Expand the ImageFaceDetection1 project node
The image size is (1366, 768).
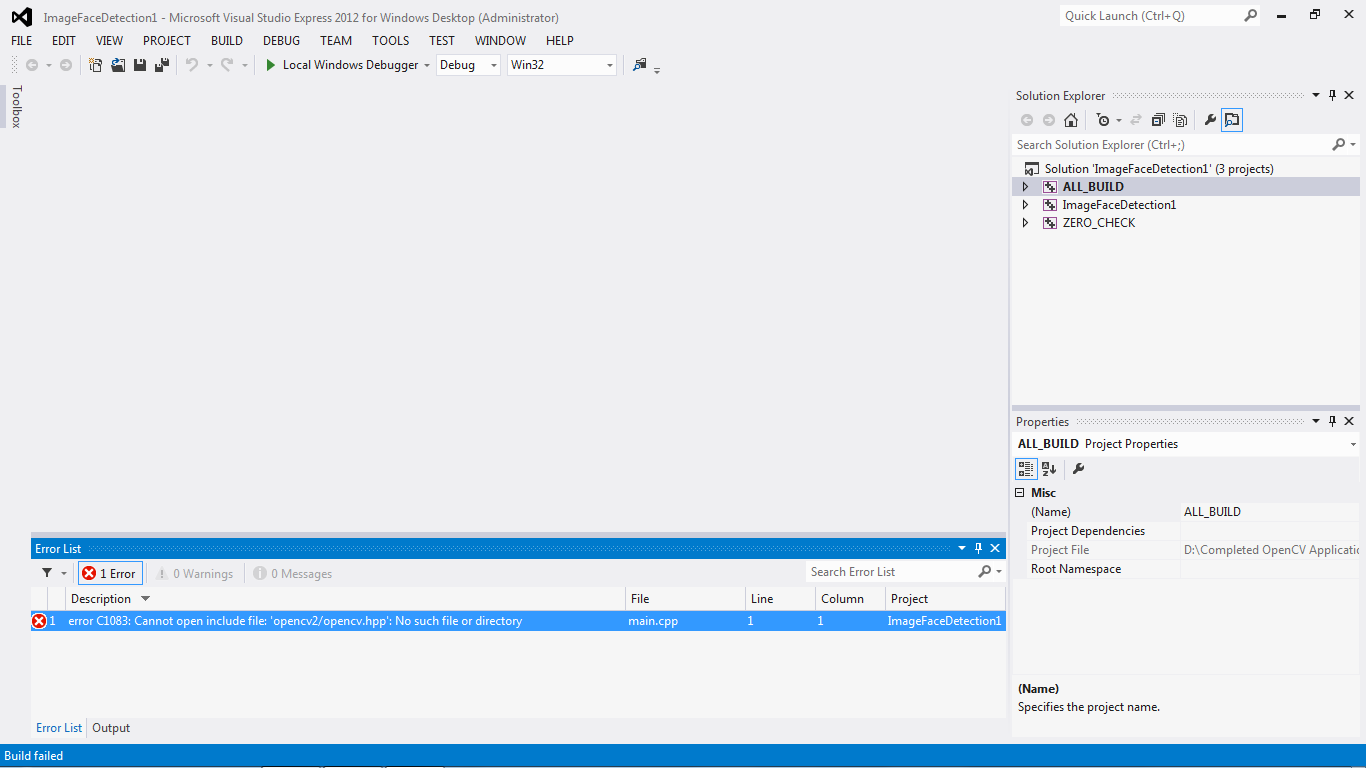tap(1025, 205)
